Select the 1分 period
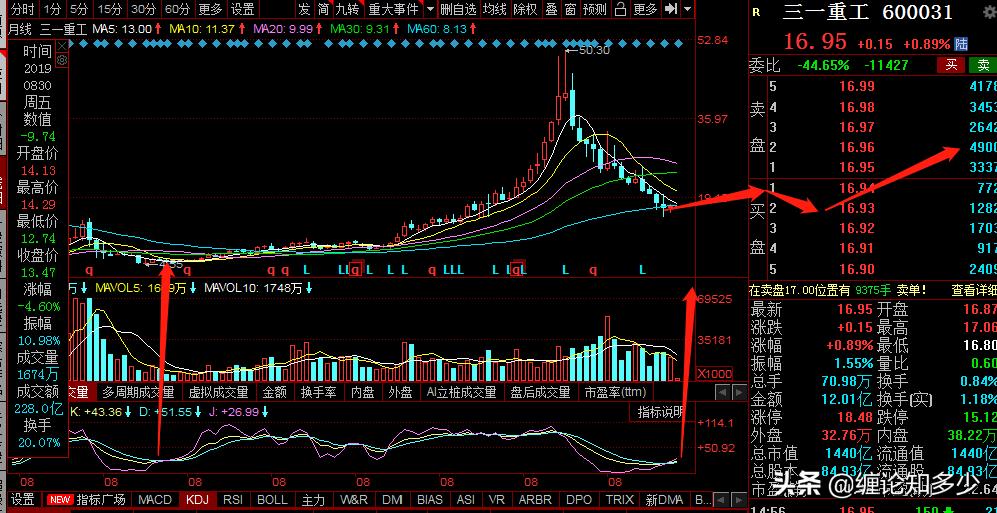The height and width of the screenshot is (513, 997). 53,9
